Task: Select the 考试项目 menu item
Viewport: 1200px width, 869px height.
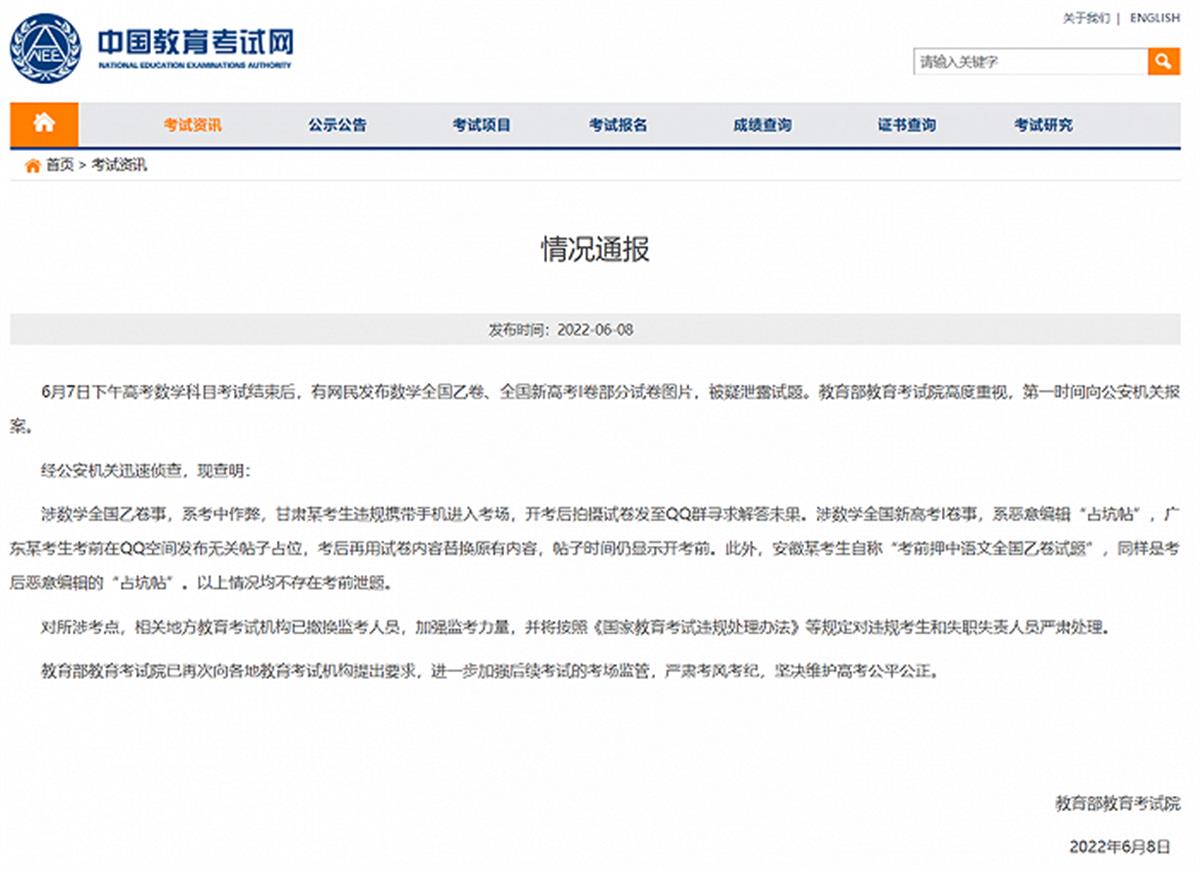Action: click(481, 124)
